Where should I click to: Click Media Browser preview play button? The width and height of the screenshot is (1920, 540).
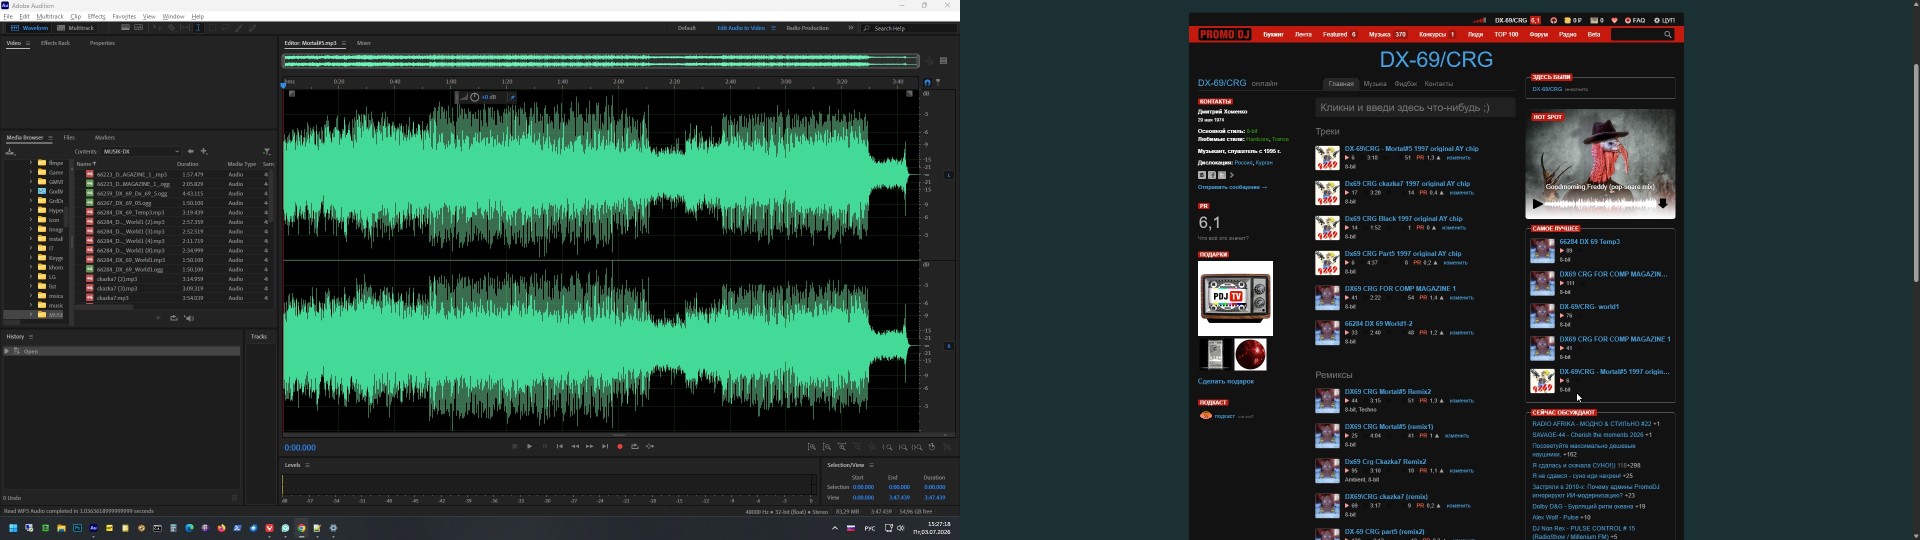click(158, 318)
